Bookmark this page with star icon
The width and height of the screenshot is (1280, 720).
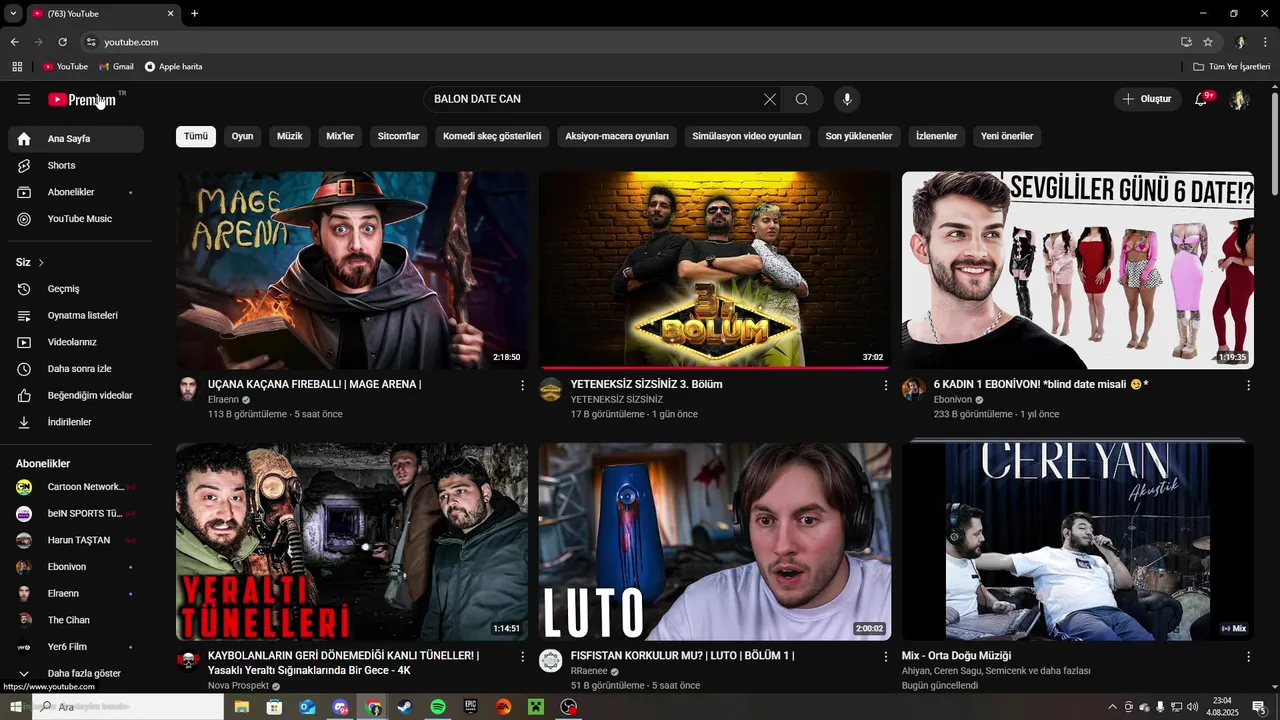(1208, 42)
